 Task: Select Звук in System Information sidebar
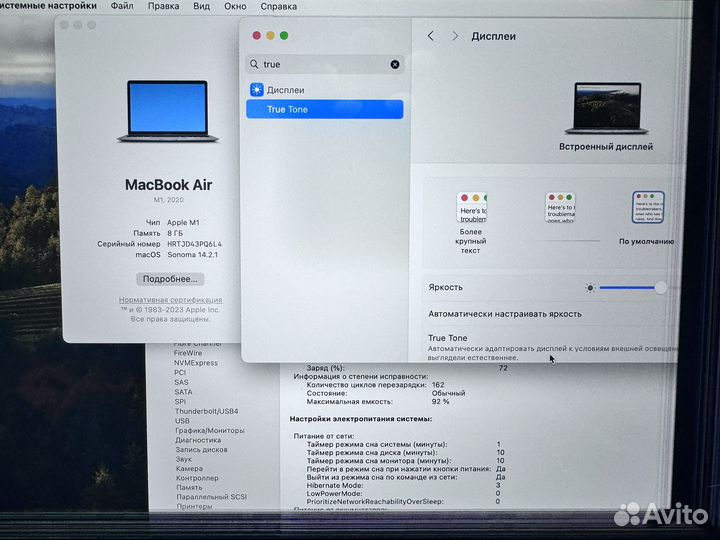point(184,459)
